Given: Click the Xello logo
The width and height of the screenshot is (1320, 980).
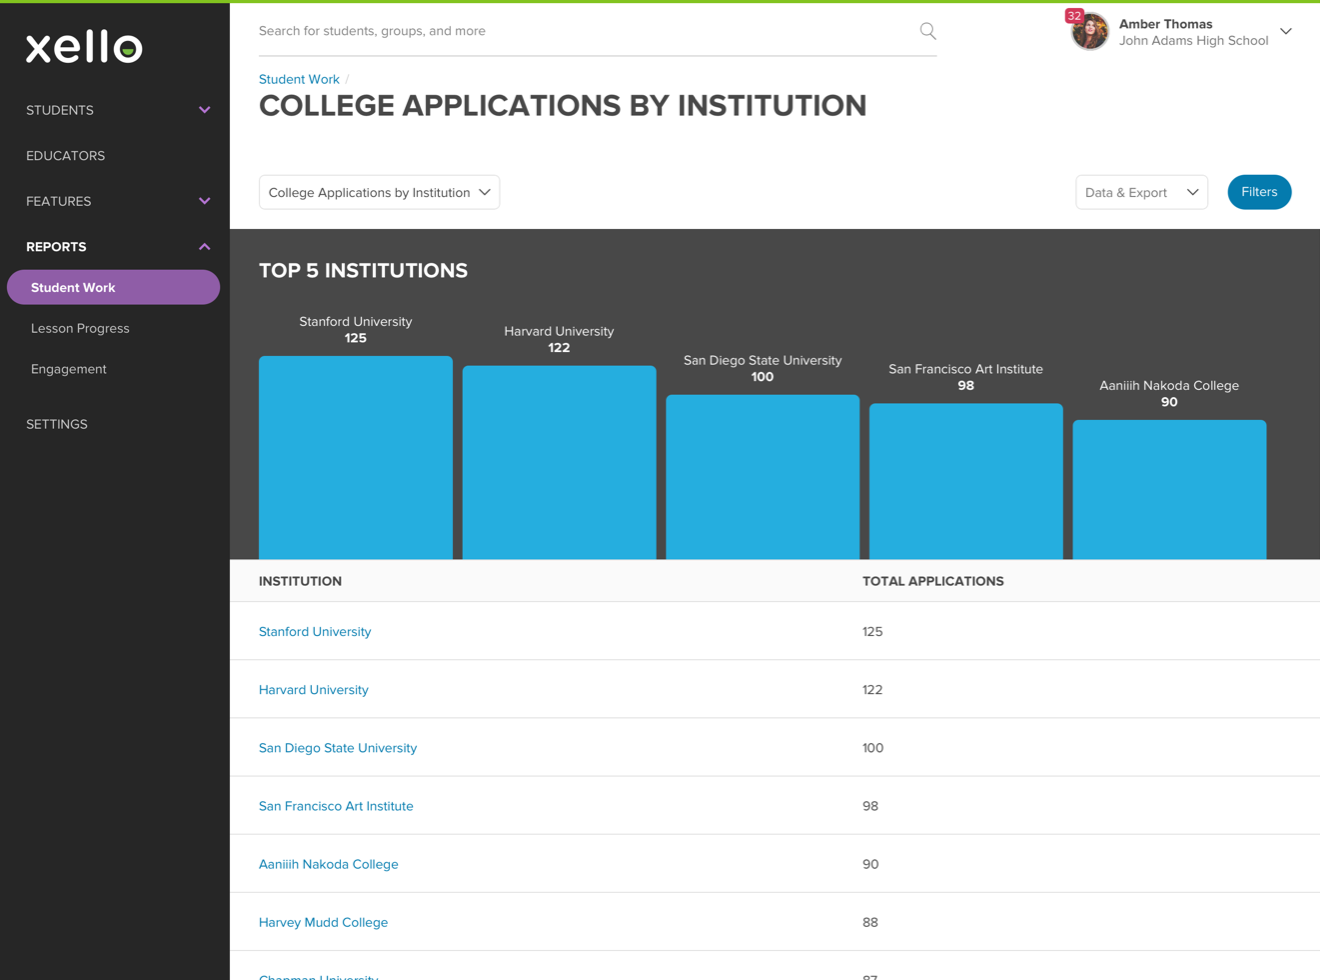Looking at the screenshot, I should click(x=84, y=47).
